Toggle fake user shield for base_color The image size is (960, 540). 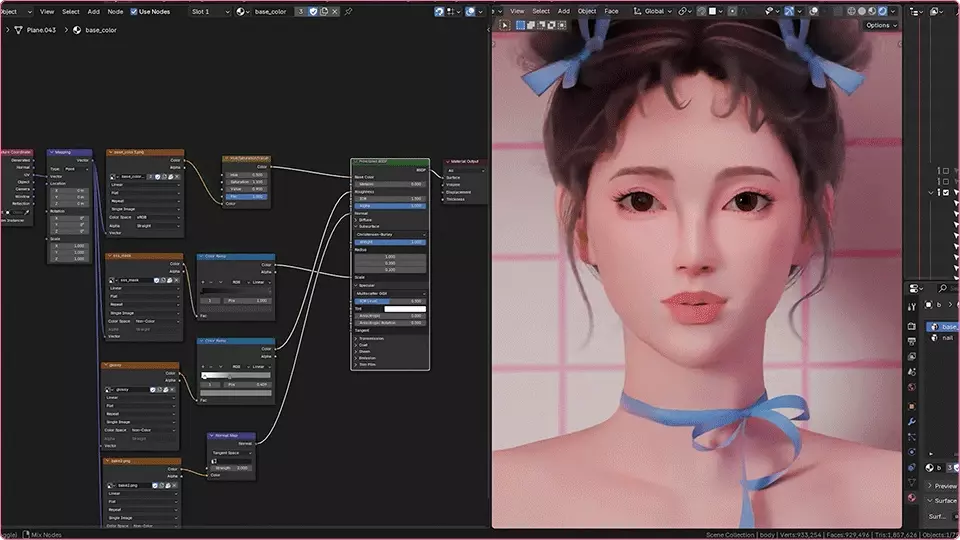point(313,12)
